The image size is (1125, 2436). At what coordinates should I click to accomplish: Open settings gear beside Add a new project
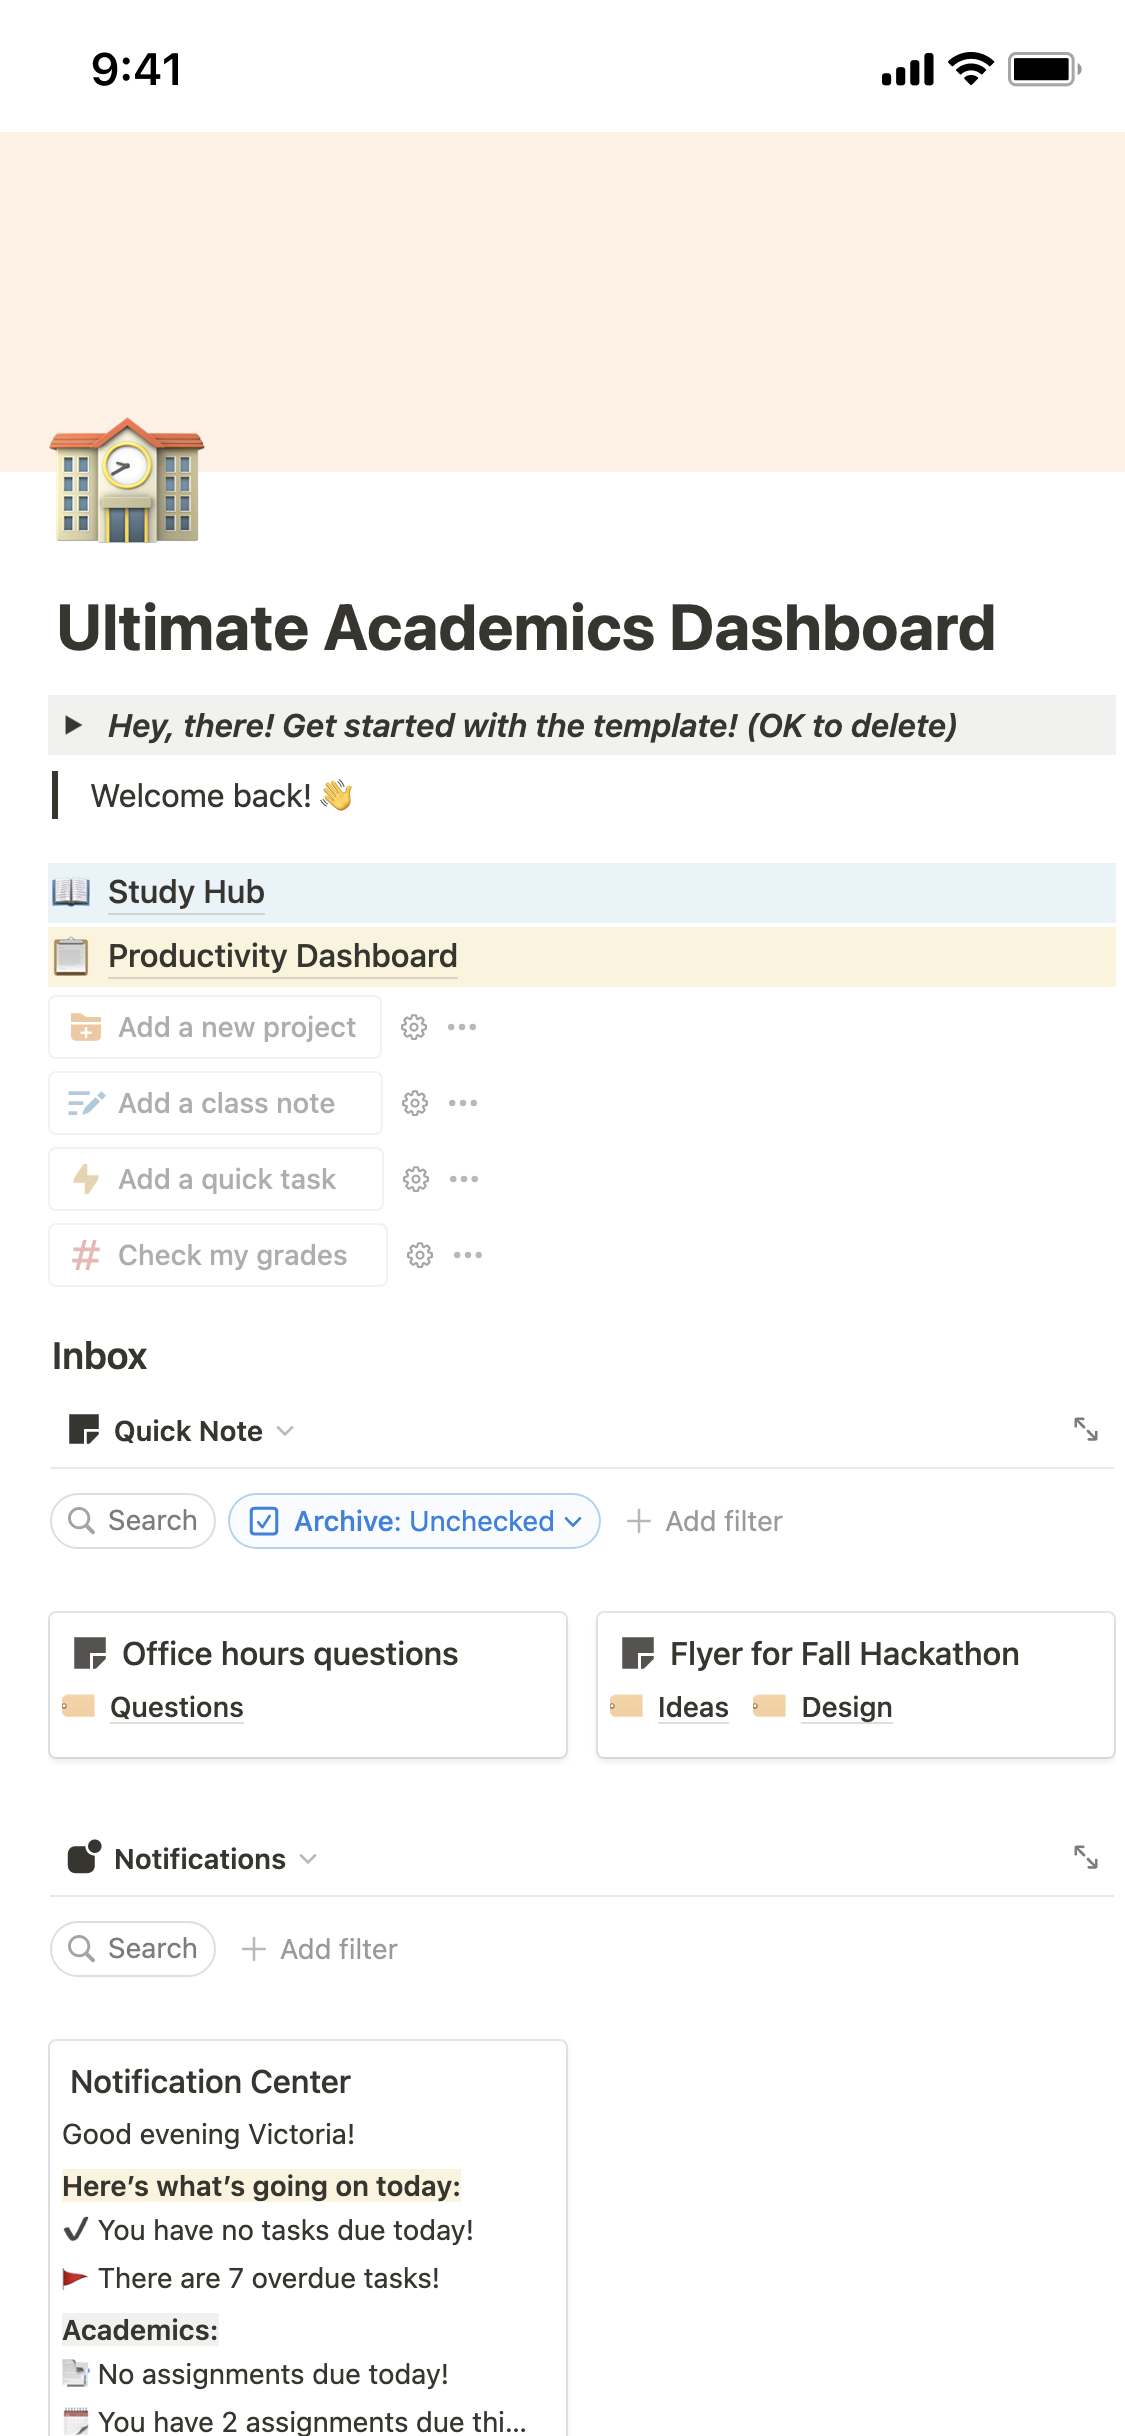414,1027
